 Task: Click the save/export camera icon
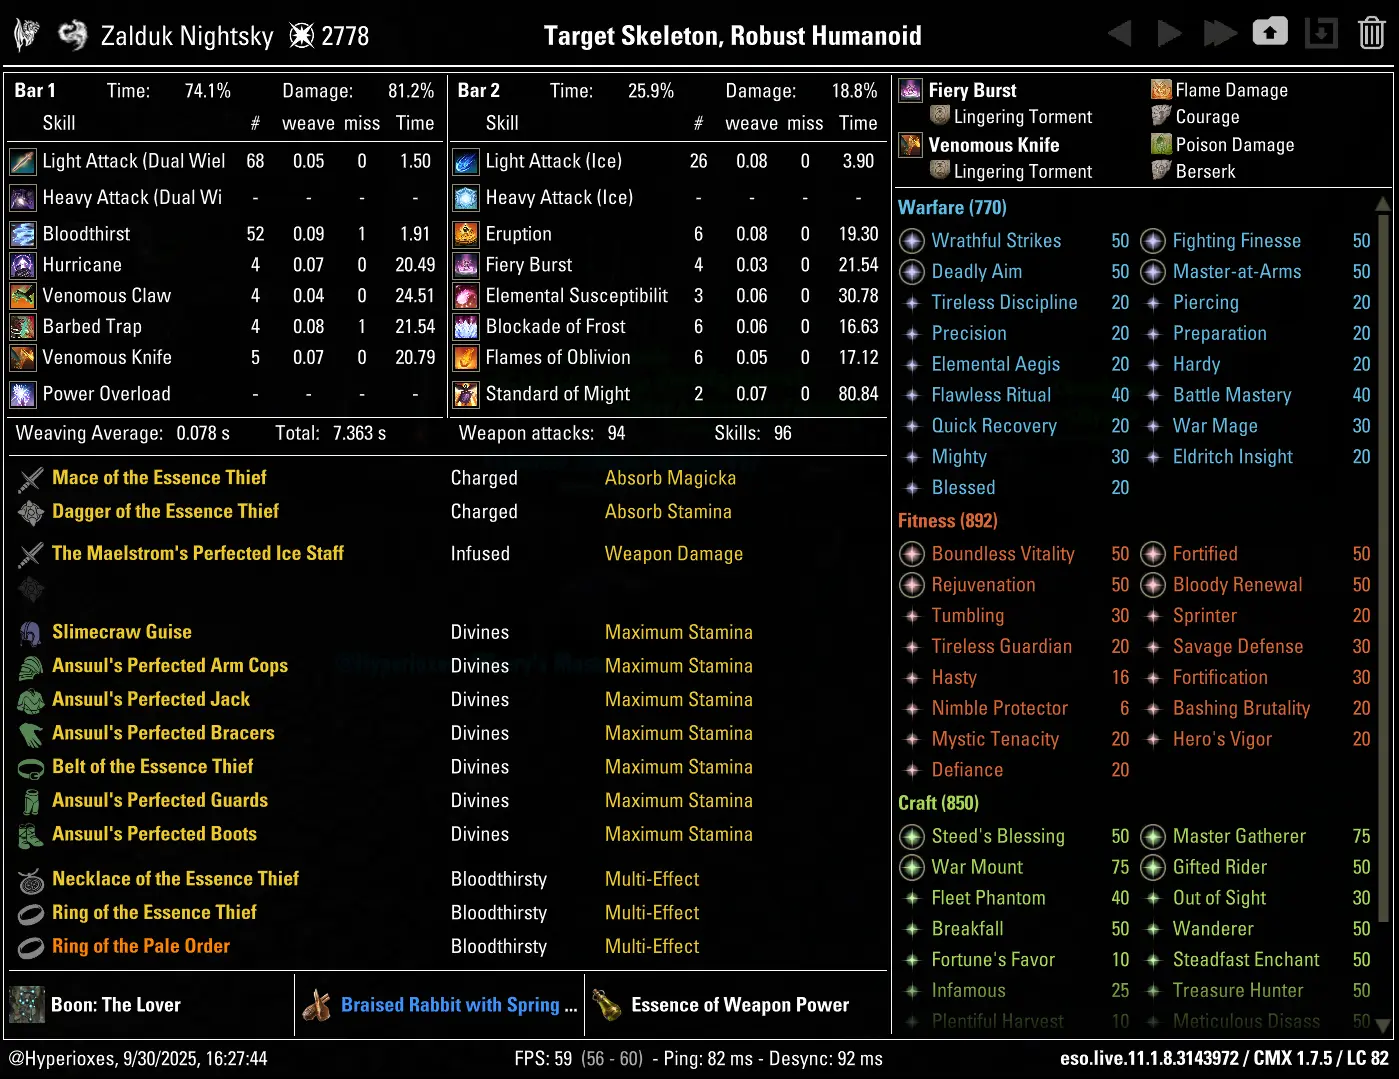tap(1270, 33)
